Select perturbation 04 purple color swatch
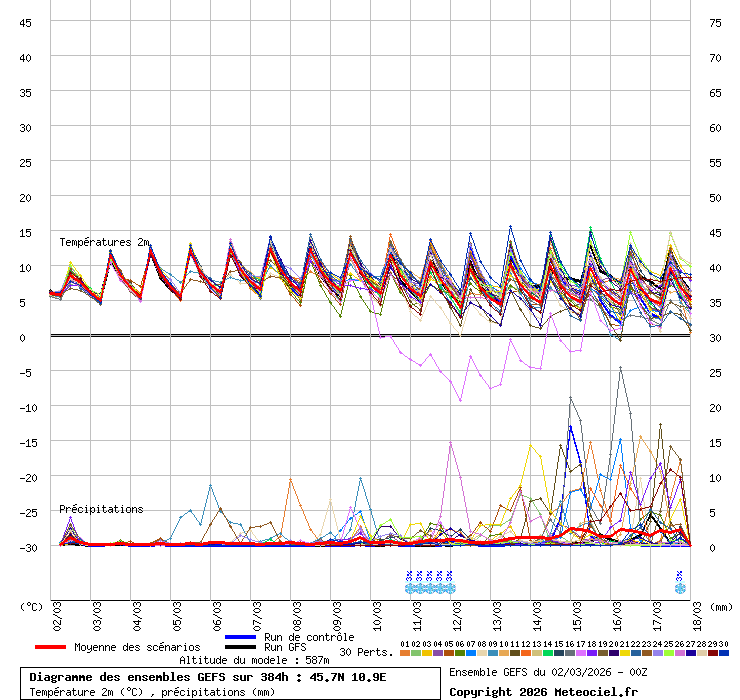 coord(438,653)
